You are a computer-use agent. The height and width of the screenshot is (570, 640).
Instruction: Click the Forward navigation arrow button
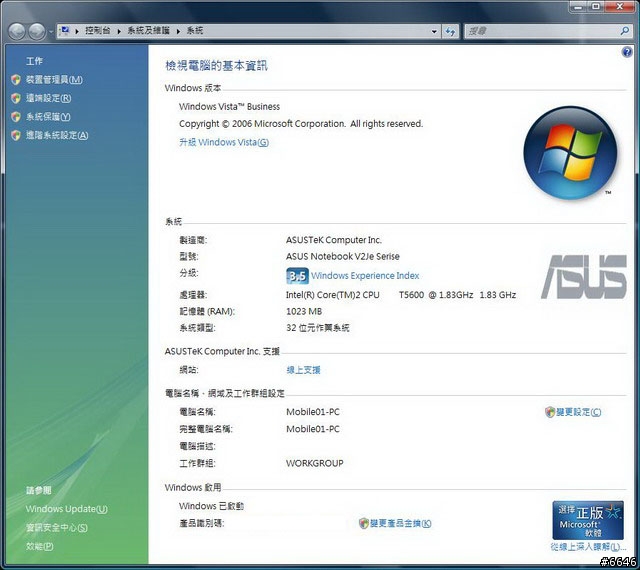[37, 31]
